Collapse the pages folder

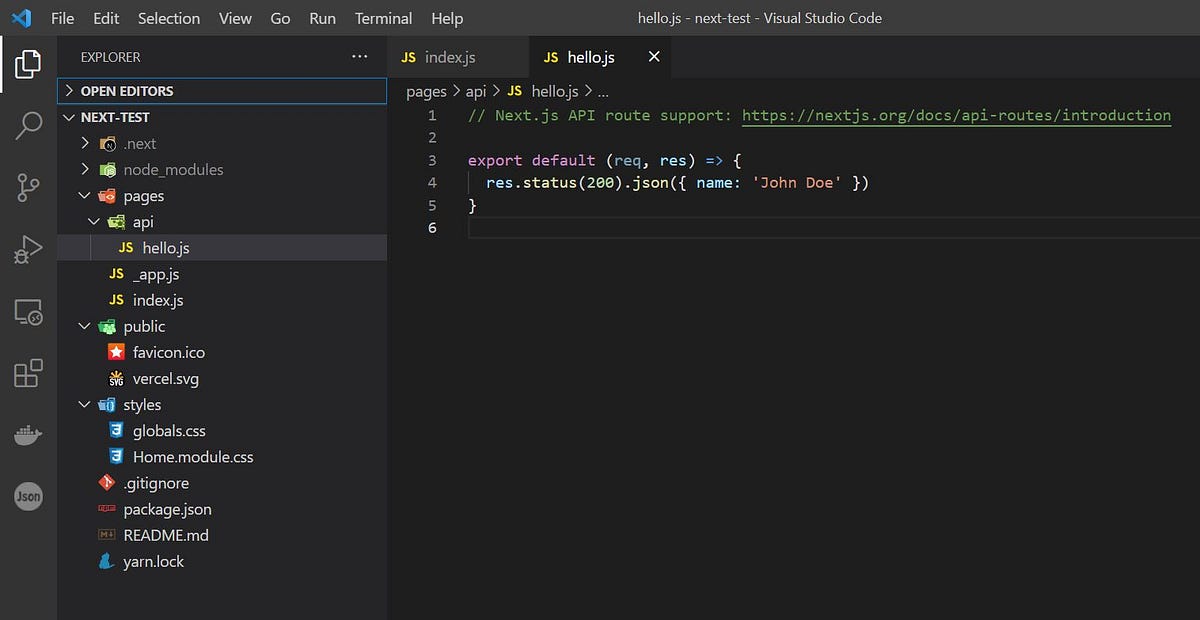(84, 195)
